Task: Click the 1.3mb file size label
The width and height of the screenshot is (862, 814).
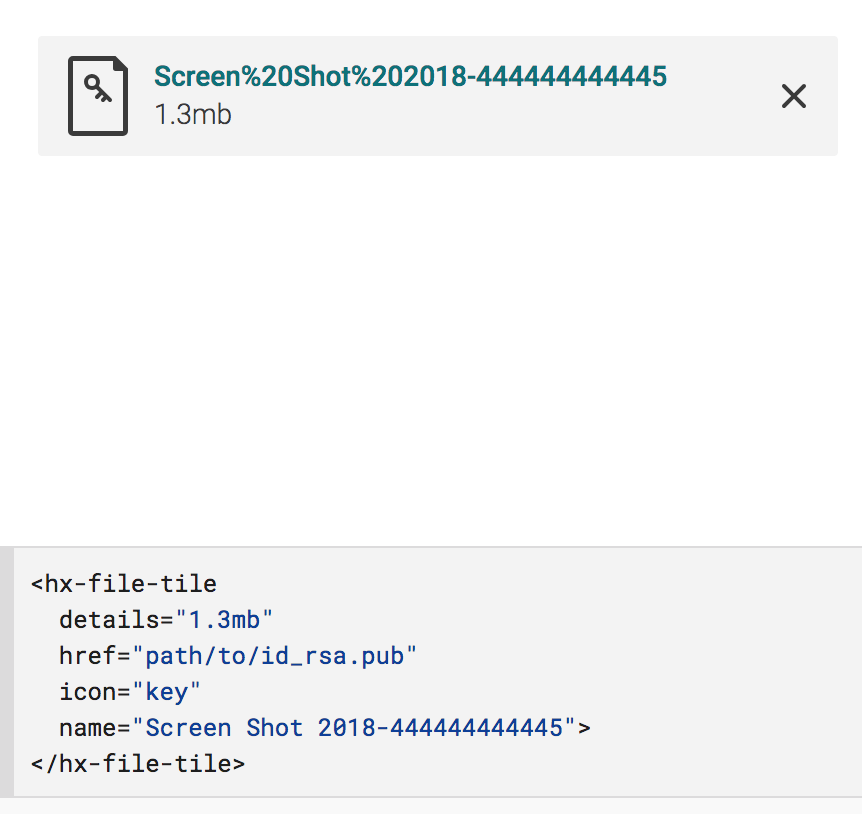Action: [x=192, y=116]
